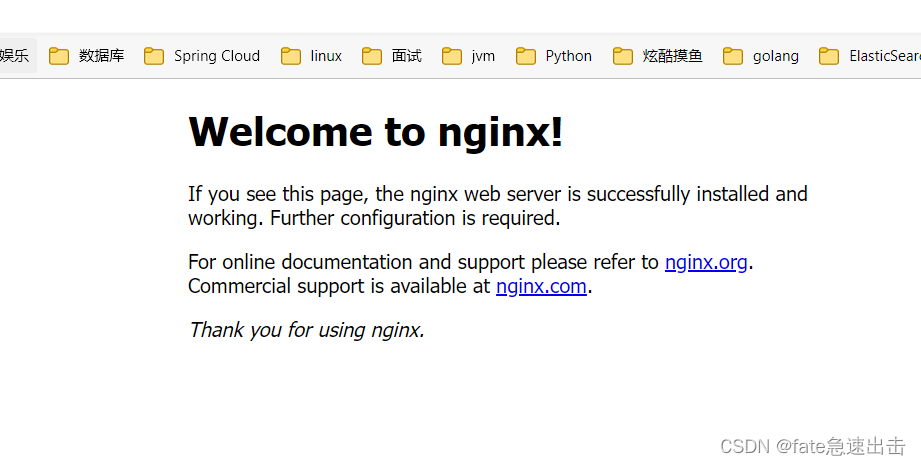
Task: Open the Spring Cloud bookmark folder
Action: pos(202,56)
